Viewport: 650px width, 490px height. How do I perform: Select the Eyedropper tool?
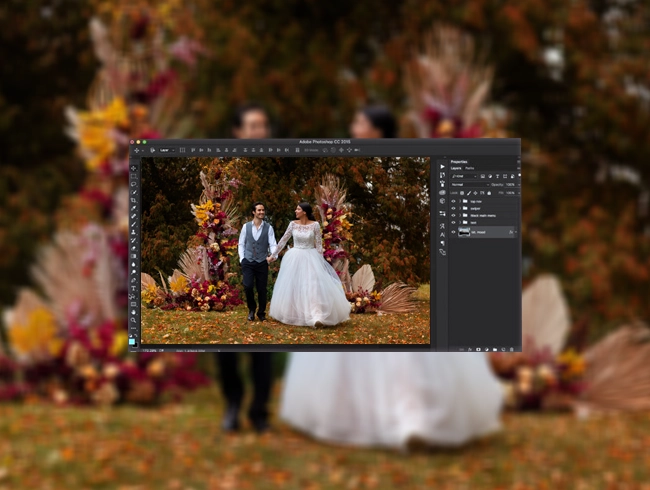pos(133,208)
